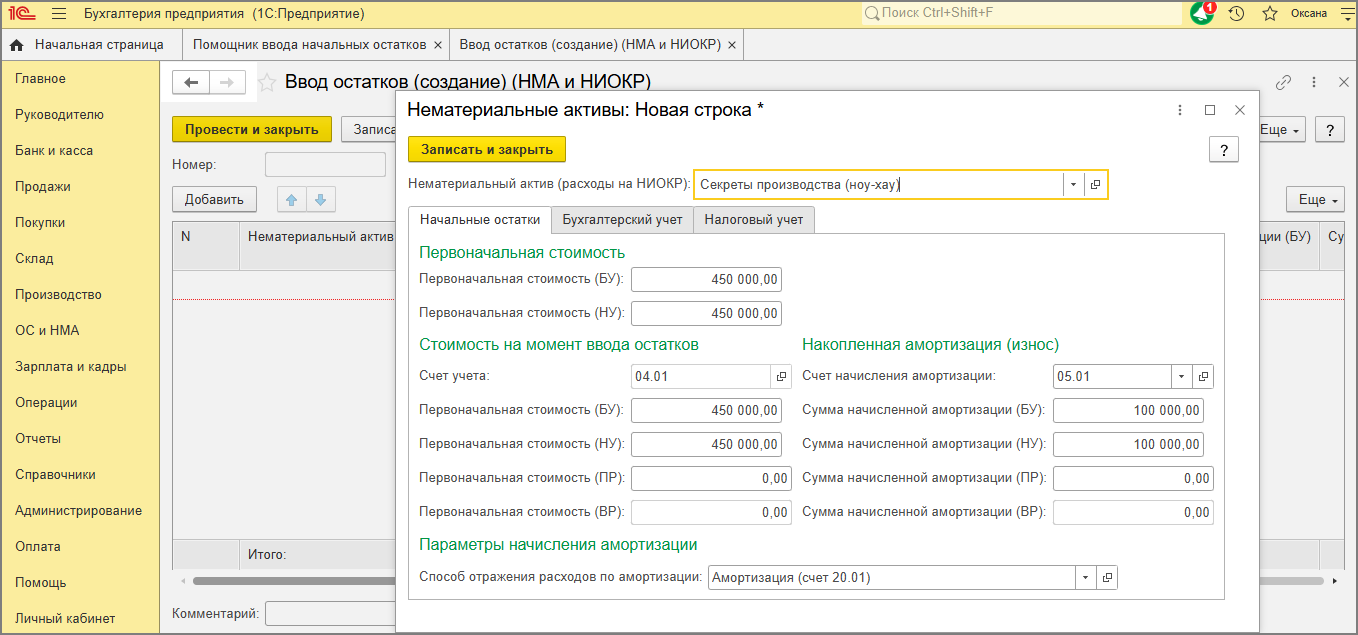Open document three-dot menu
The width and height of the screenshot is (1358, 635).
(x=1314, y=82)
